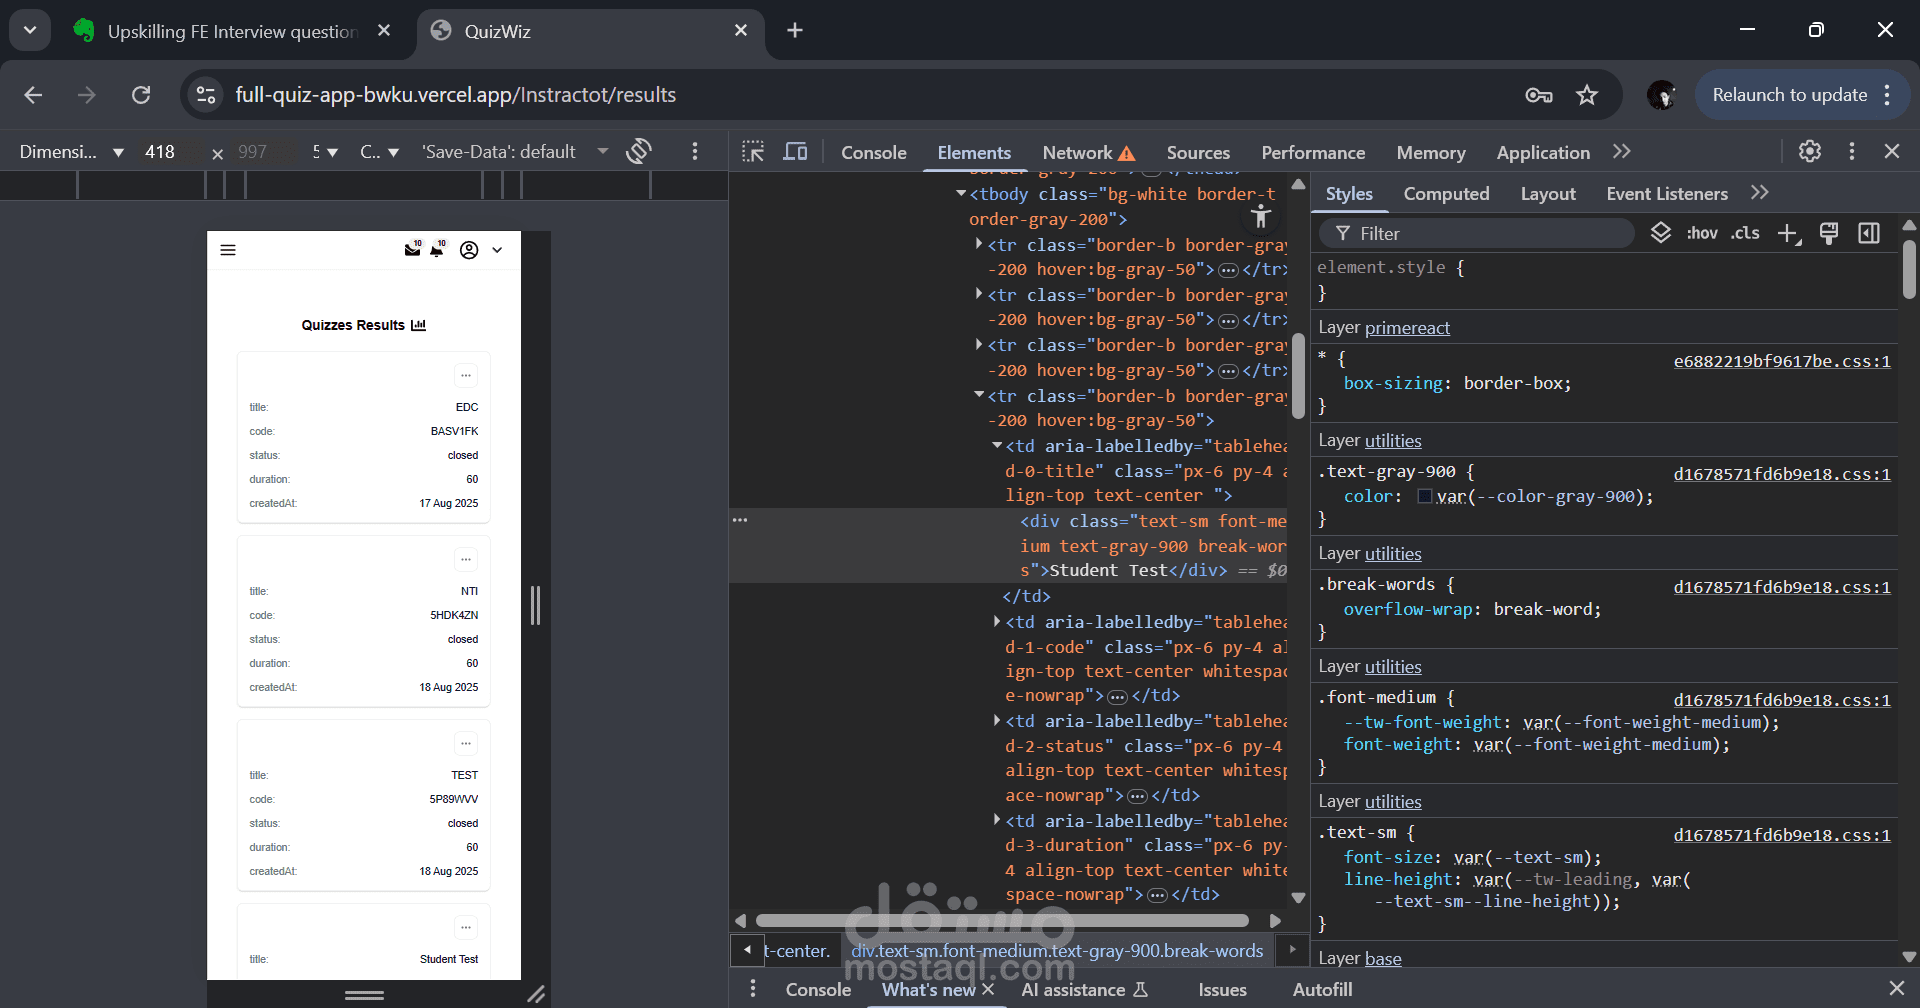Open the Memory panel tab
The width and height of the screenshot is (1920, 1008).
(x=1431, y=152)
